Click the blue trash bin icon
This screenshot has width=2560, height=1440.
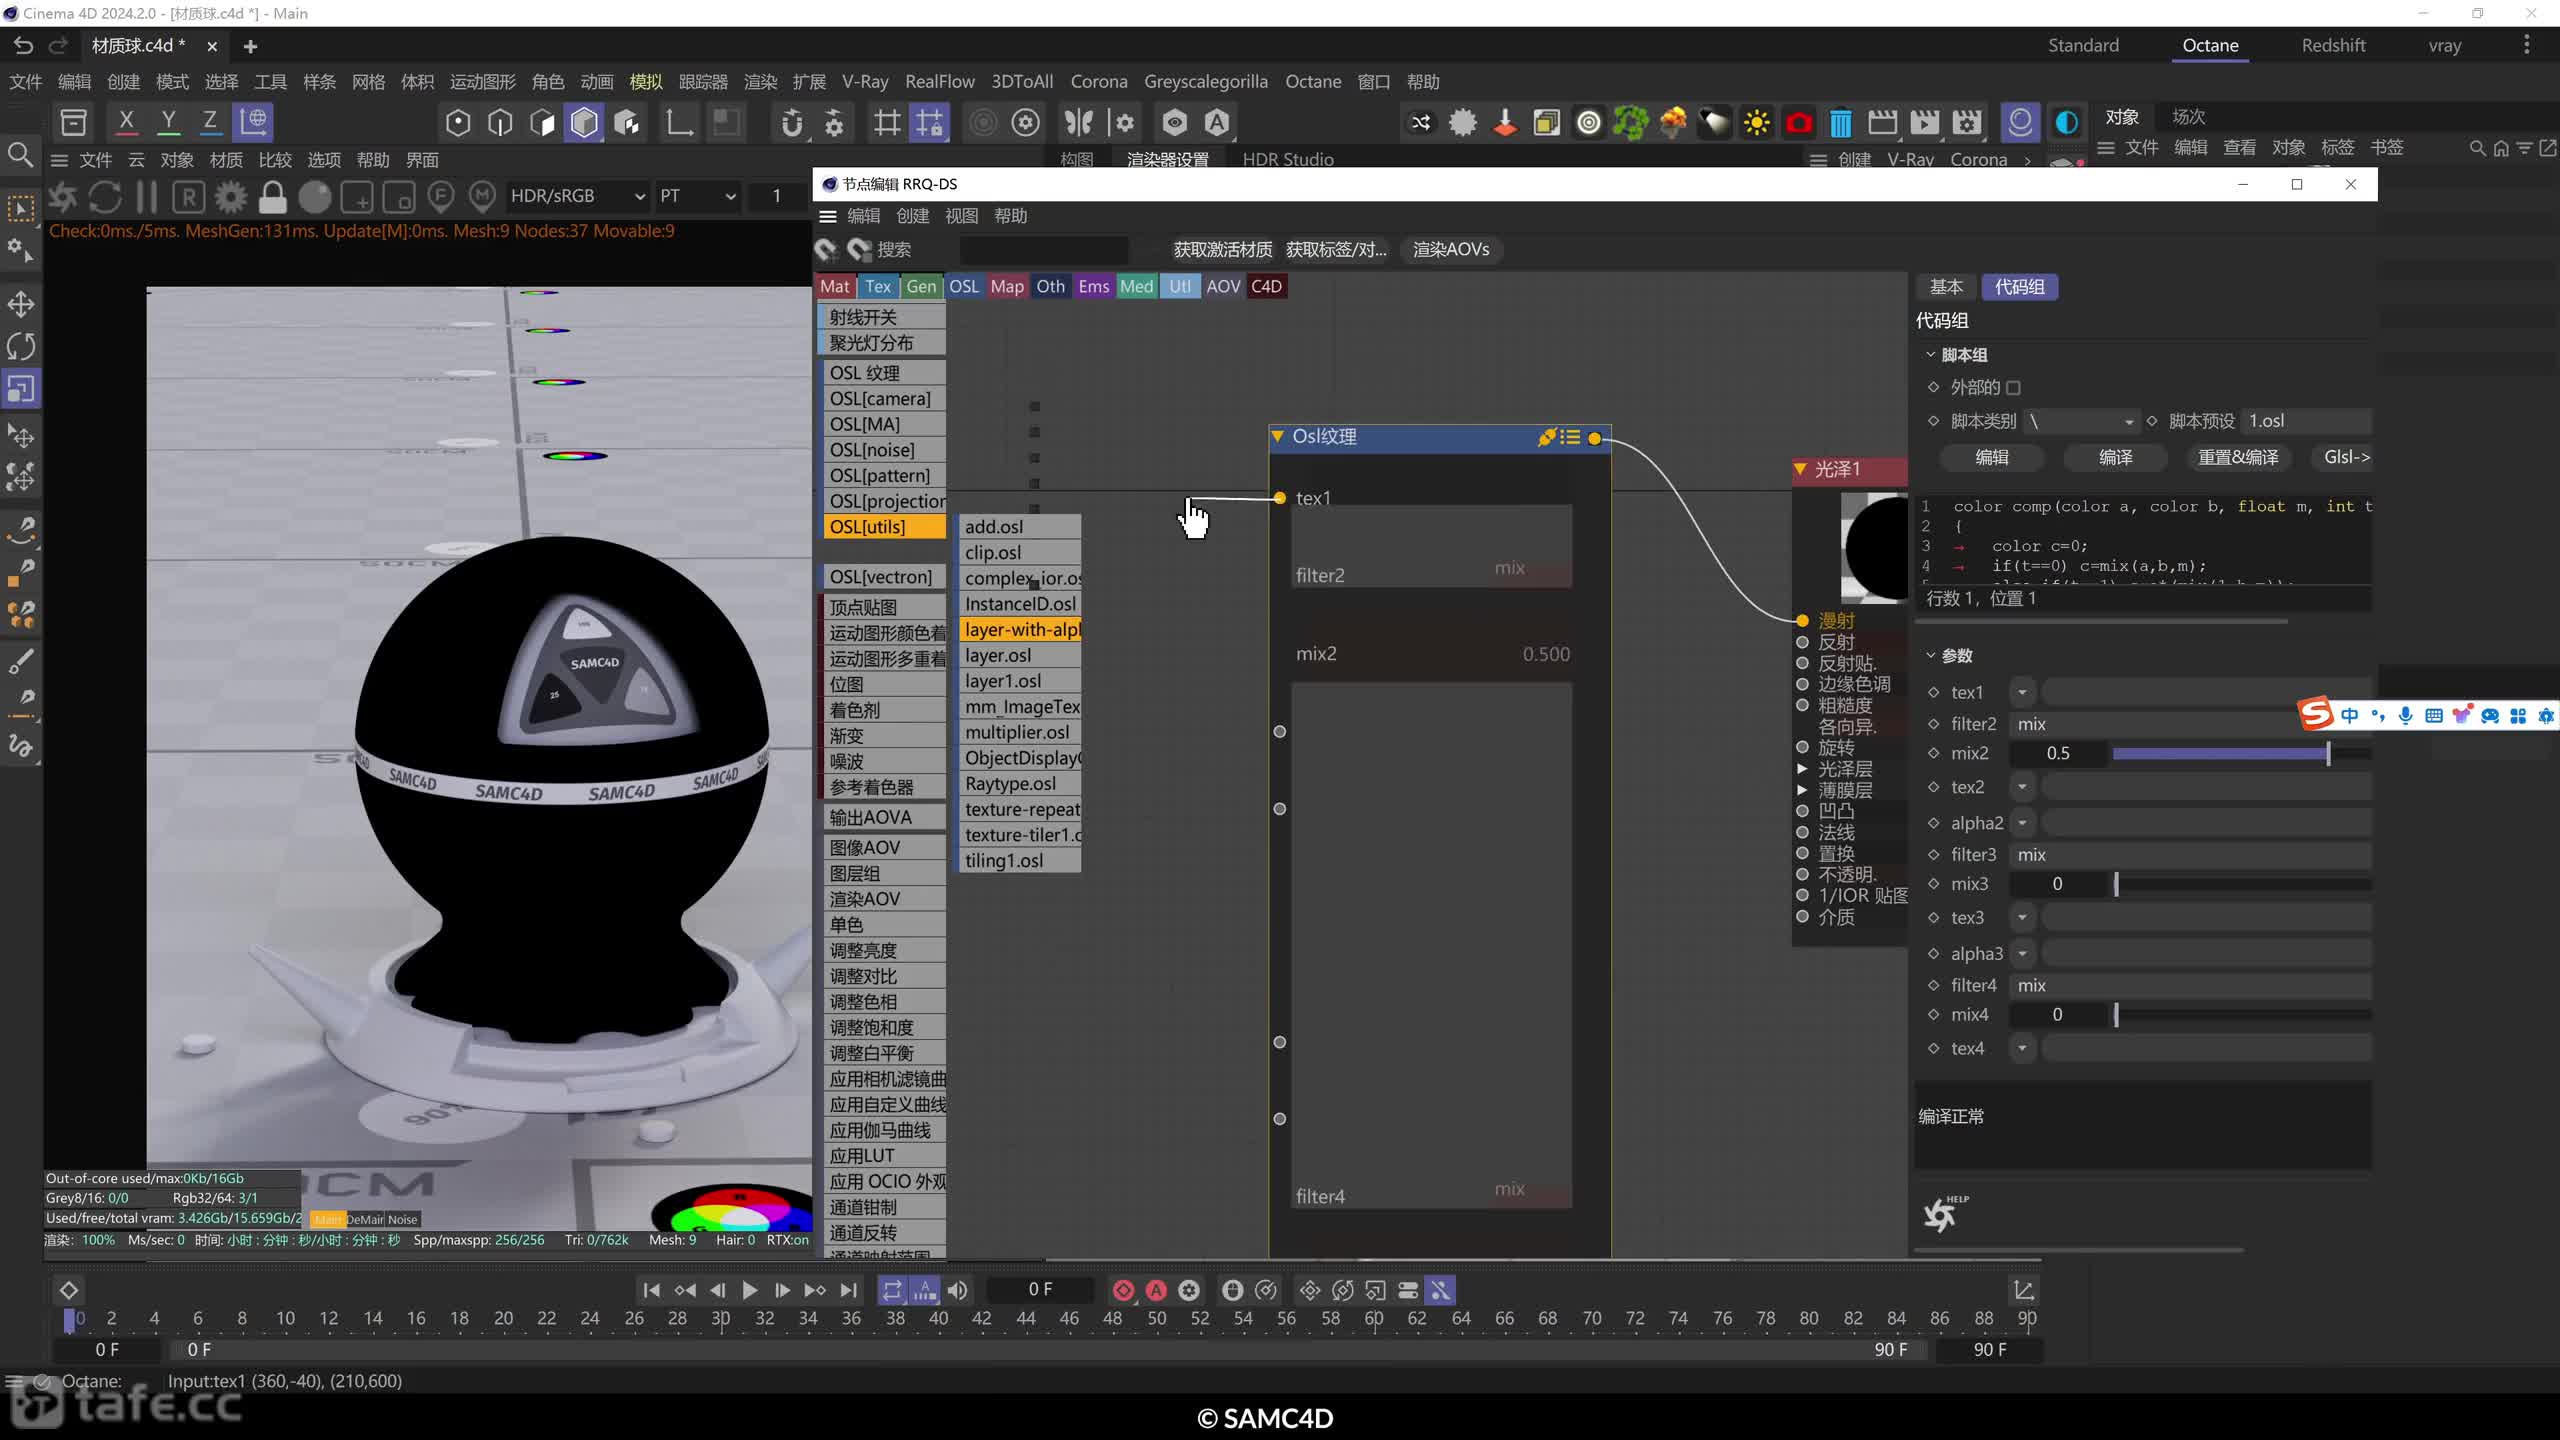(1840, 123)
